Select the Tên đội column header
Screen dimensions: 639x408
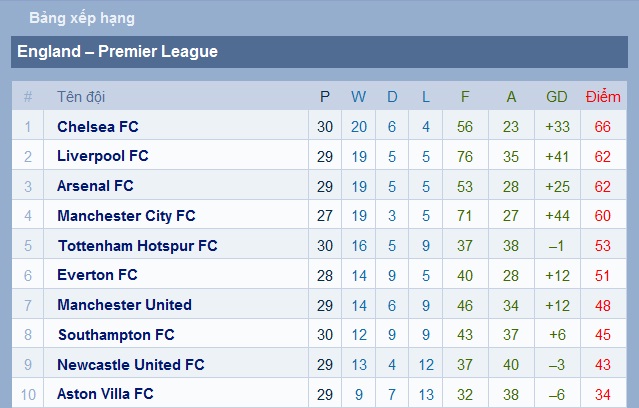tap(81, 97)
